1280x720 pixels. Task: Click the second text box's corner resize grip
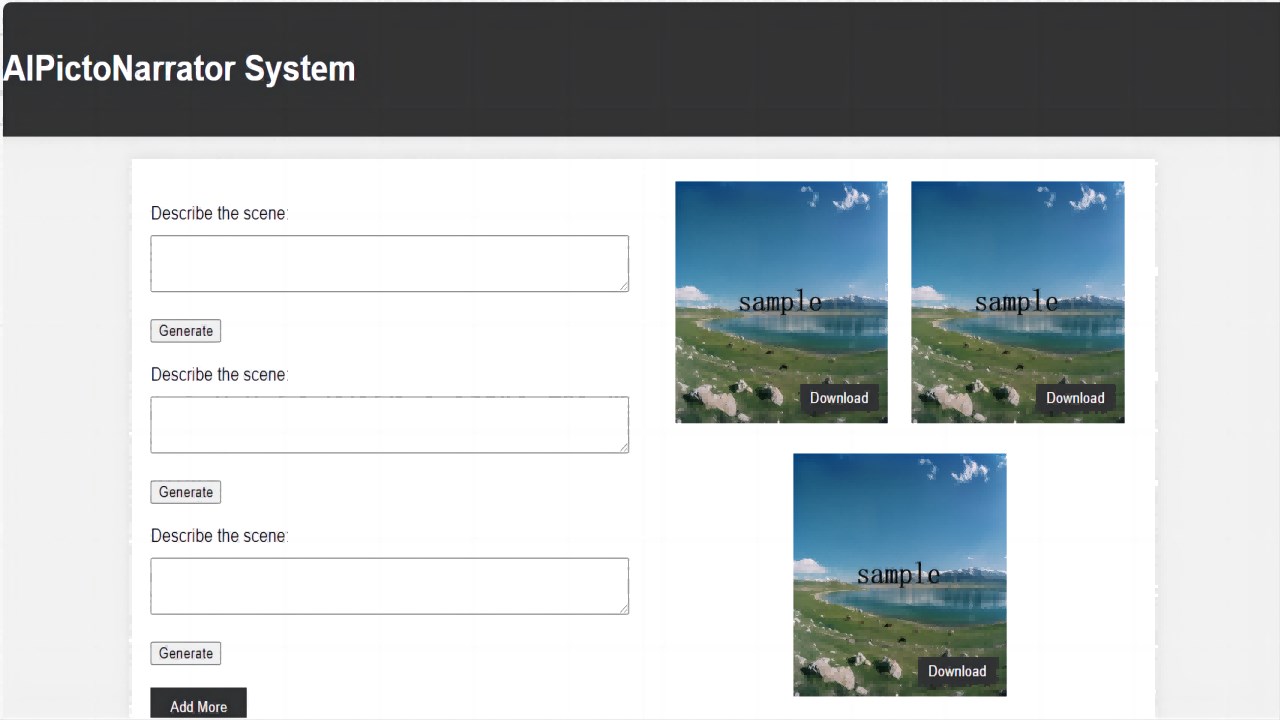pos(623,447)
